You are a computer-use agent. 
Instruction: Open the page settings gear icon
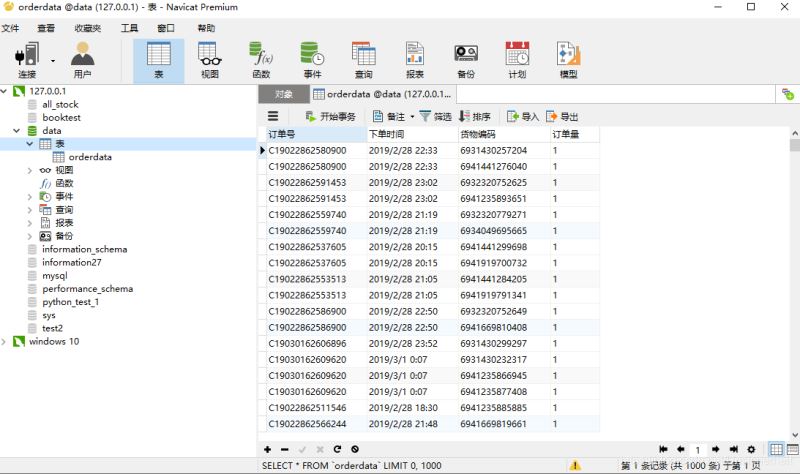(751, 450)
